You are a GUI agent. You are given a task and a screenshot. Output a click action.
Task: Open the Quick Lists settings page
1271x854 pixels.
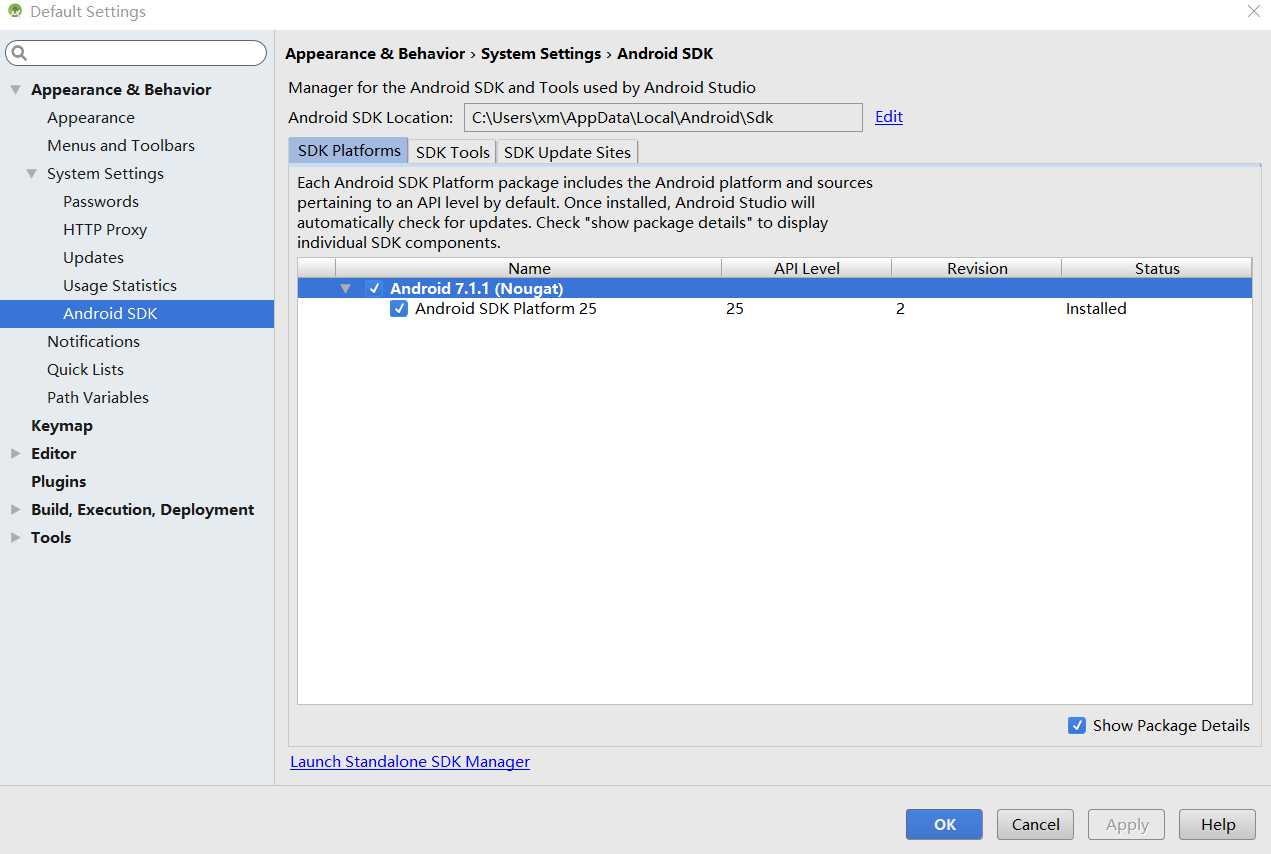click(85, 369)
